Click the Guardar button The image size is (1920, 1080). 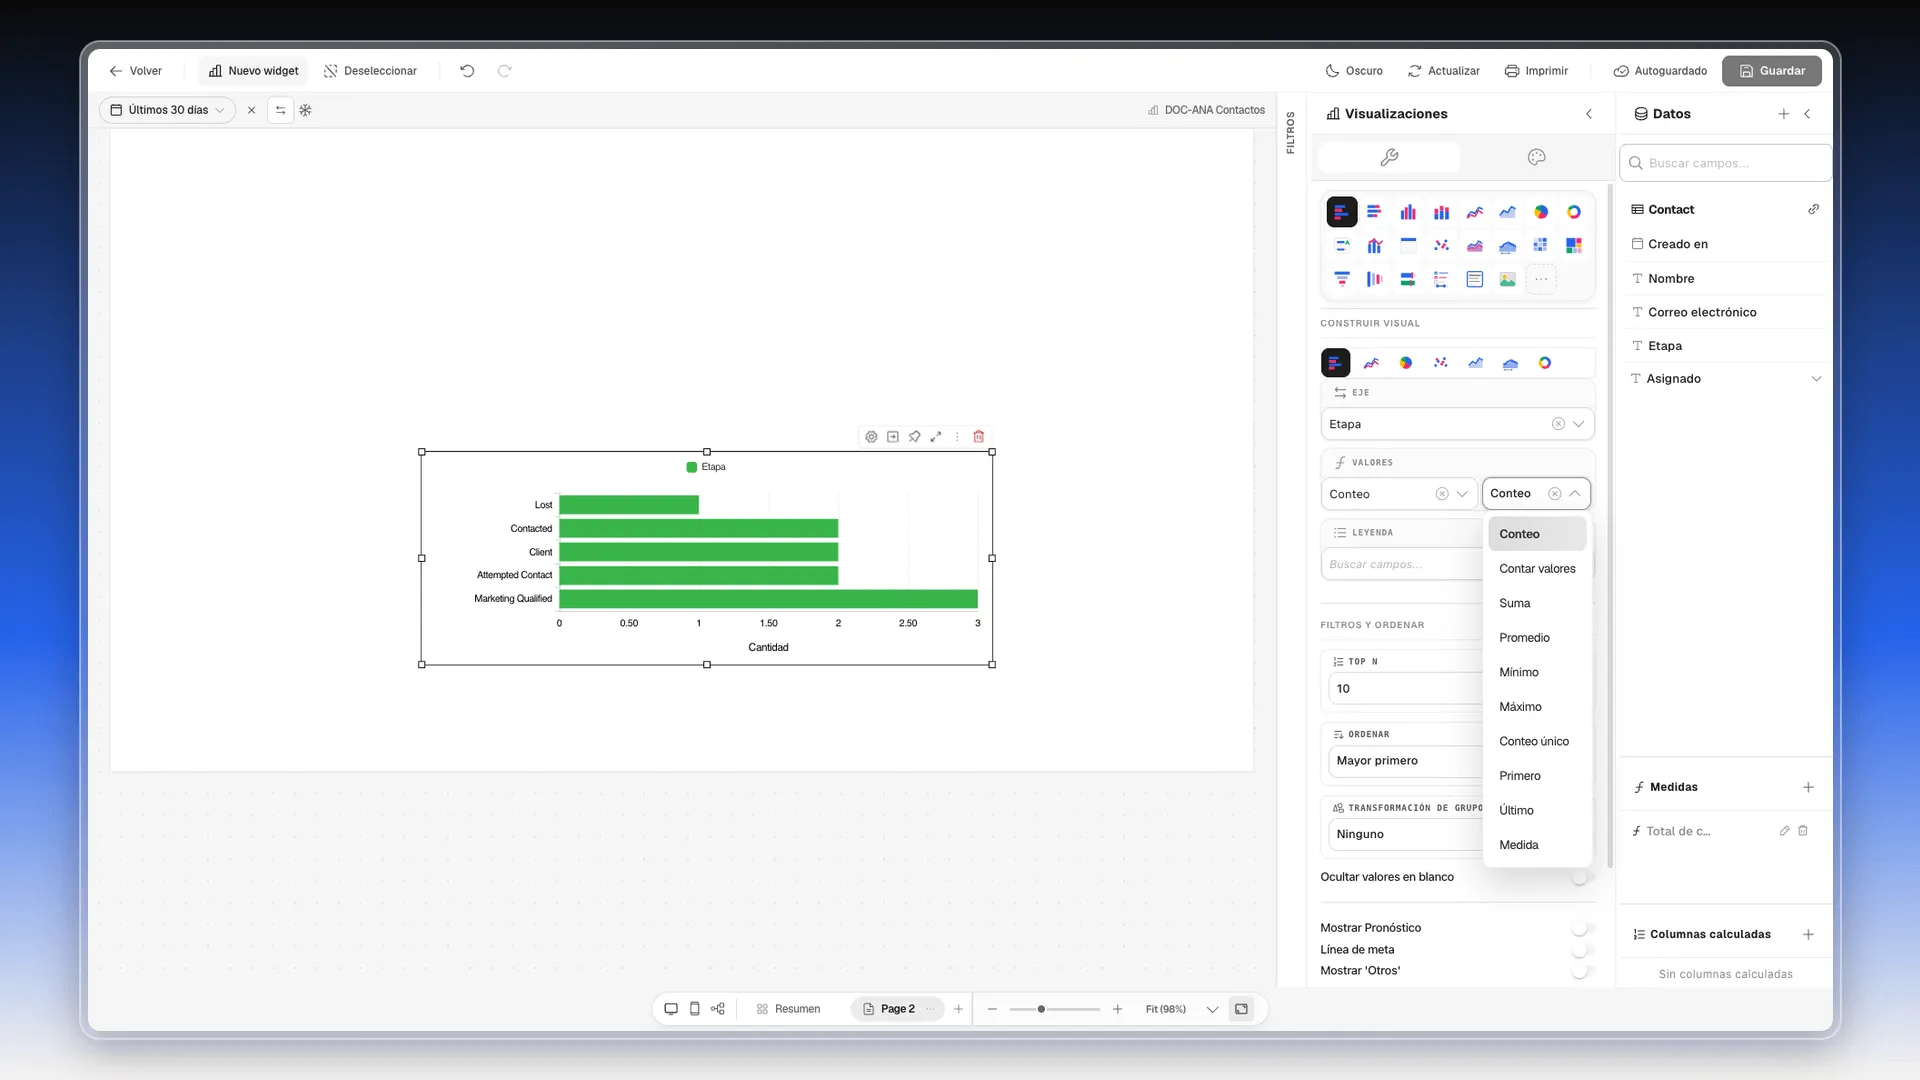[x=1771, y=71]
